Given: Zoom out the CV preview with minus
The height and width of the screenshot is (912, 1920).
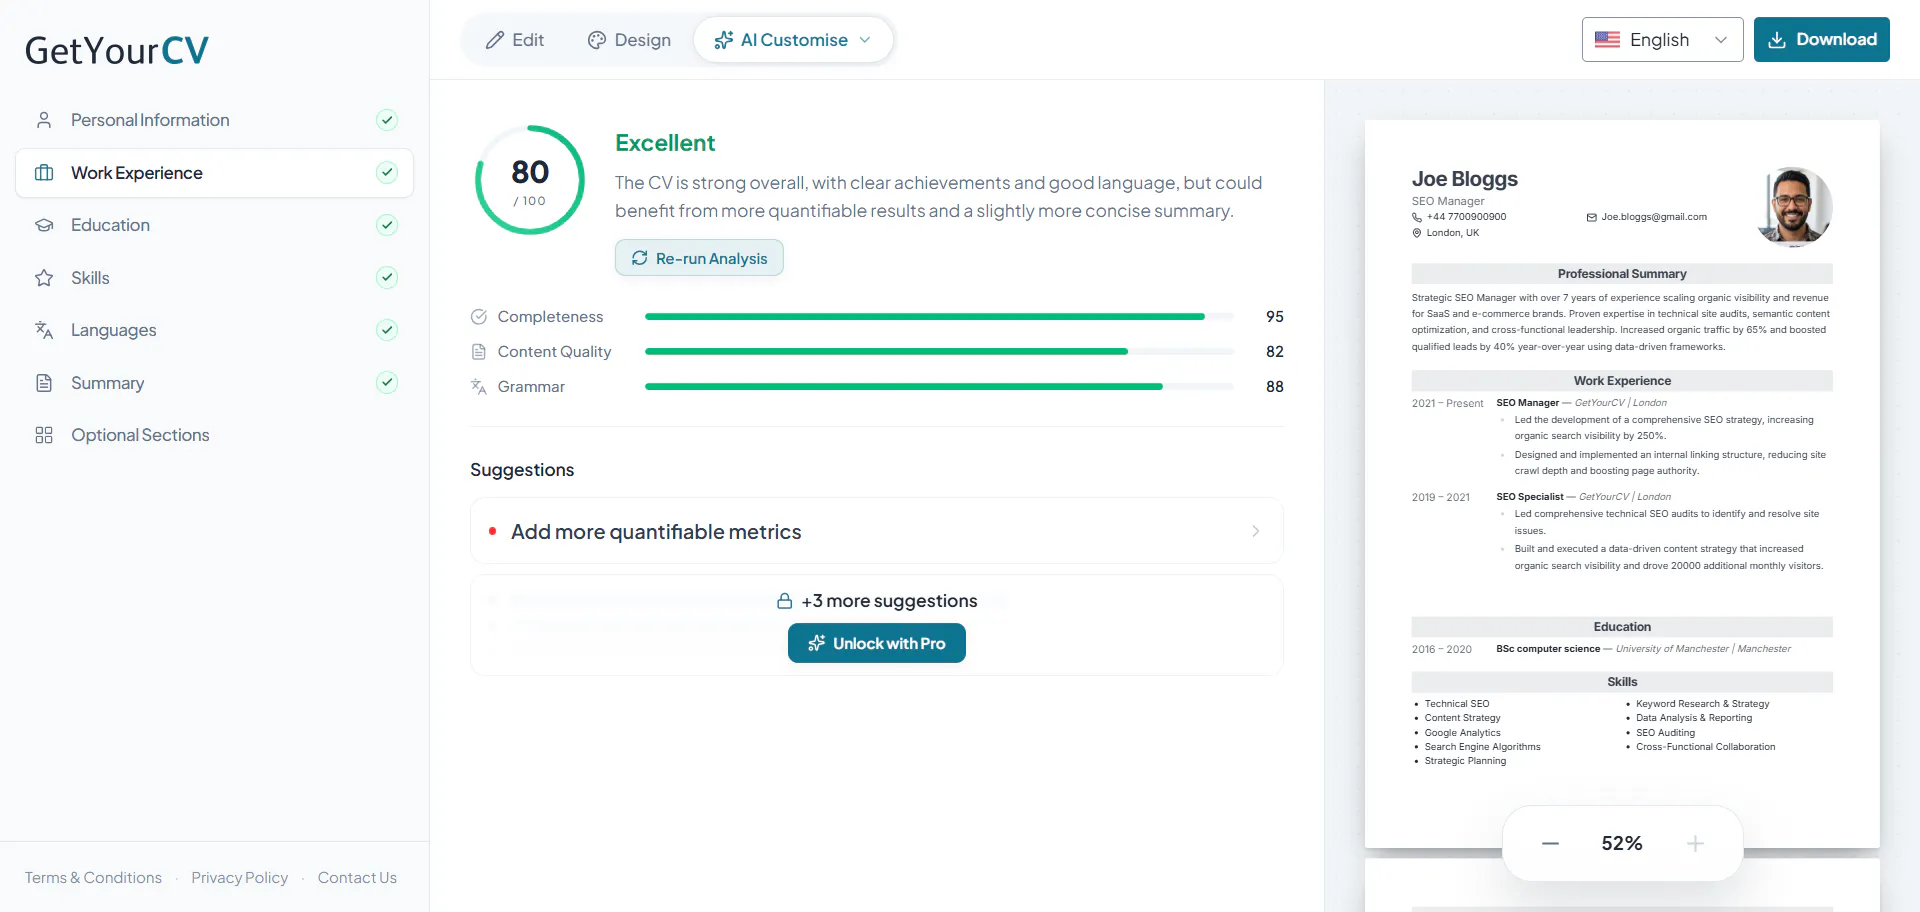Looking at the screenshot, I should pos(1550,844).
